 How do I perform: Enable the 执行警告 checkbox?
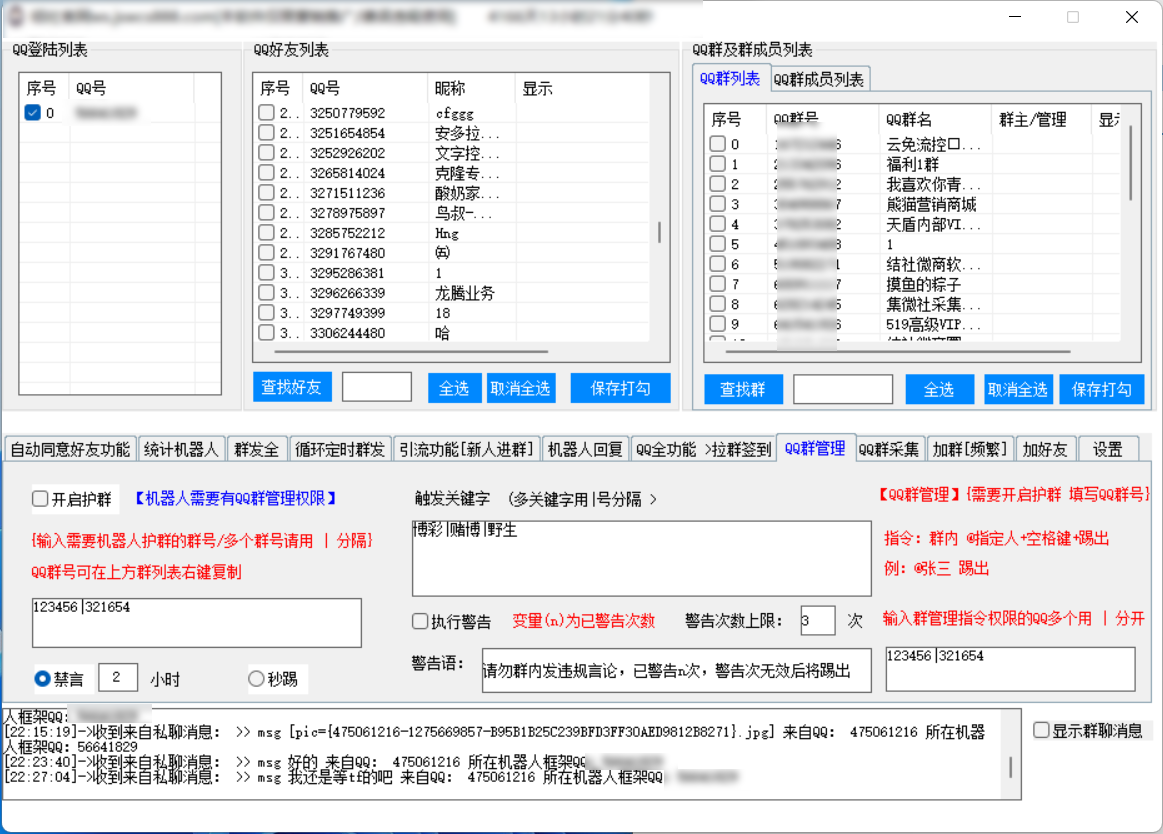(x=420, y=622)
